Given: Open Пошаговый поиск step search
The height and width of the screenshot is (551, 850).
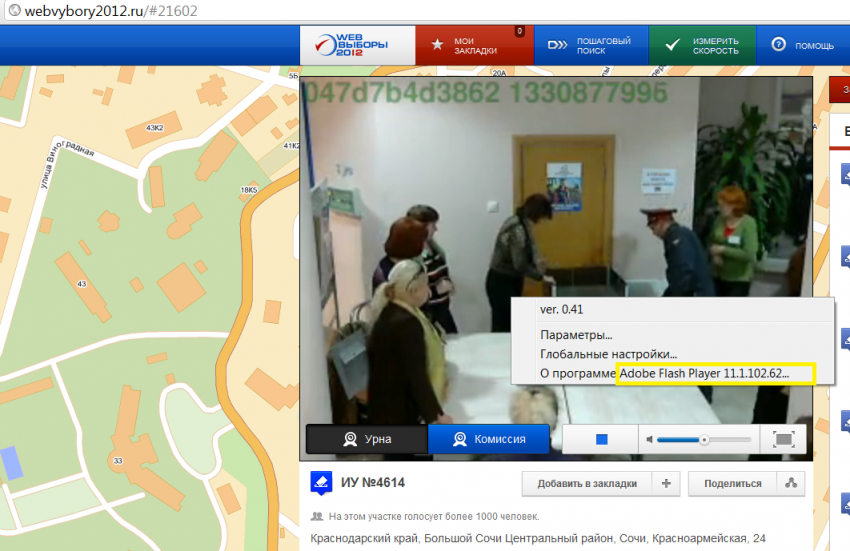Looking at the screenshot, I should 591,46.
